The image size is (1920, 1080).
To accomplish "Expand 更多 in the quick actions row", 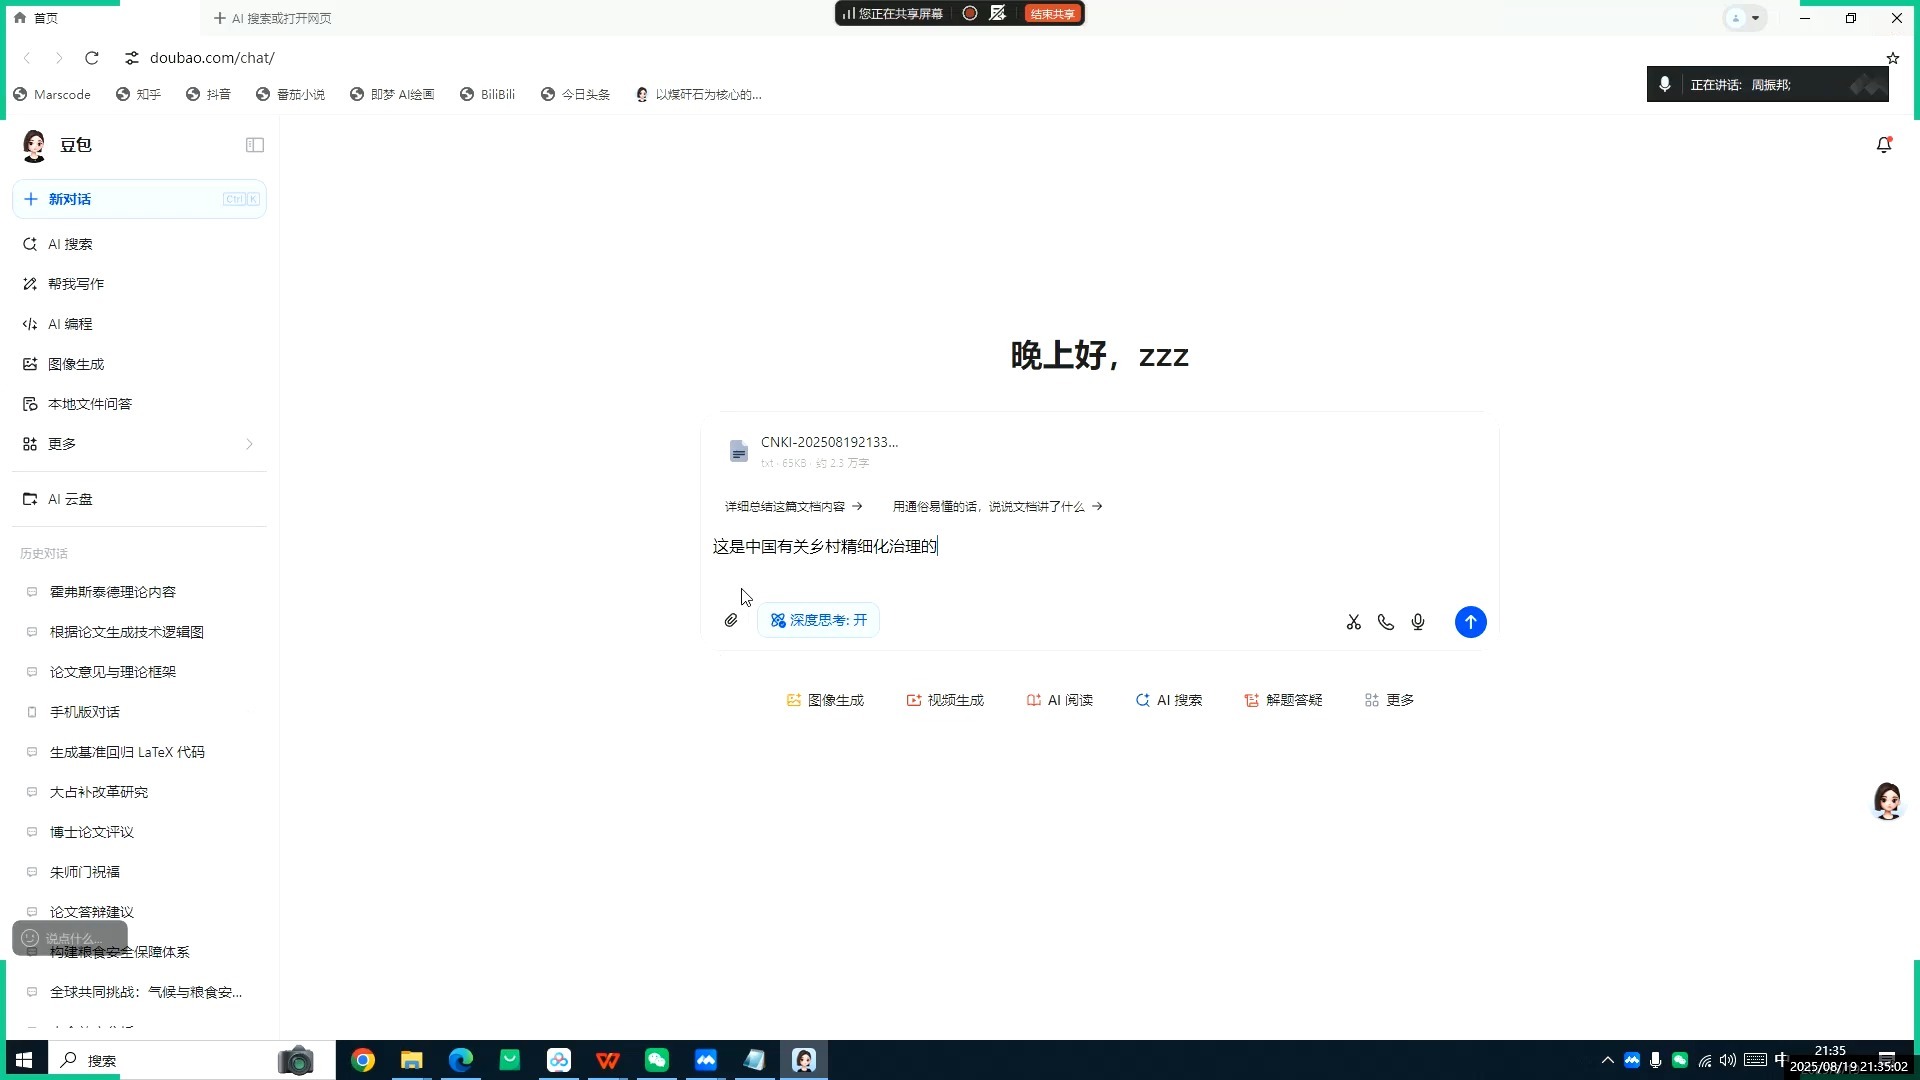I will click(1388, 700).
